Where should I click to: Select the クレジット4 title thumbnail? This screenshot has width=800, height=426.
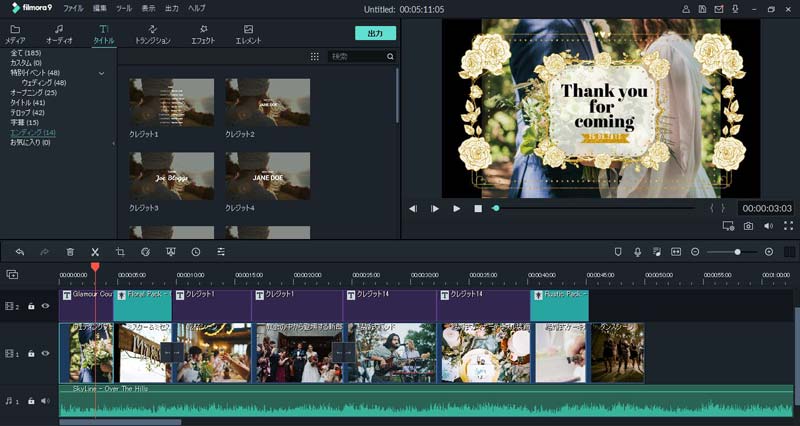pyautogui.click(x=268, y=176)
